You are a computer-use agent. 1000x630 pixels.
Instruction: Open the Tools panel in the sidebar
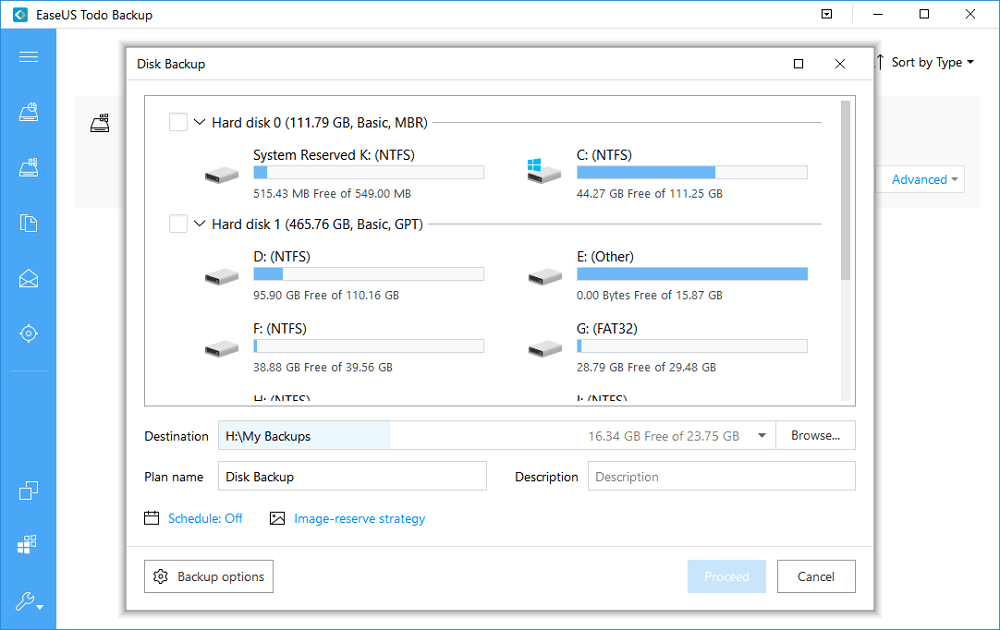28,544
